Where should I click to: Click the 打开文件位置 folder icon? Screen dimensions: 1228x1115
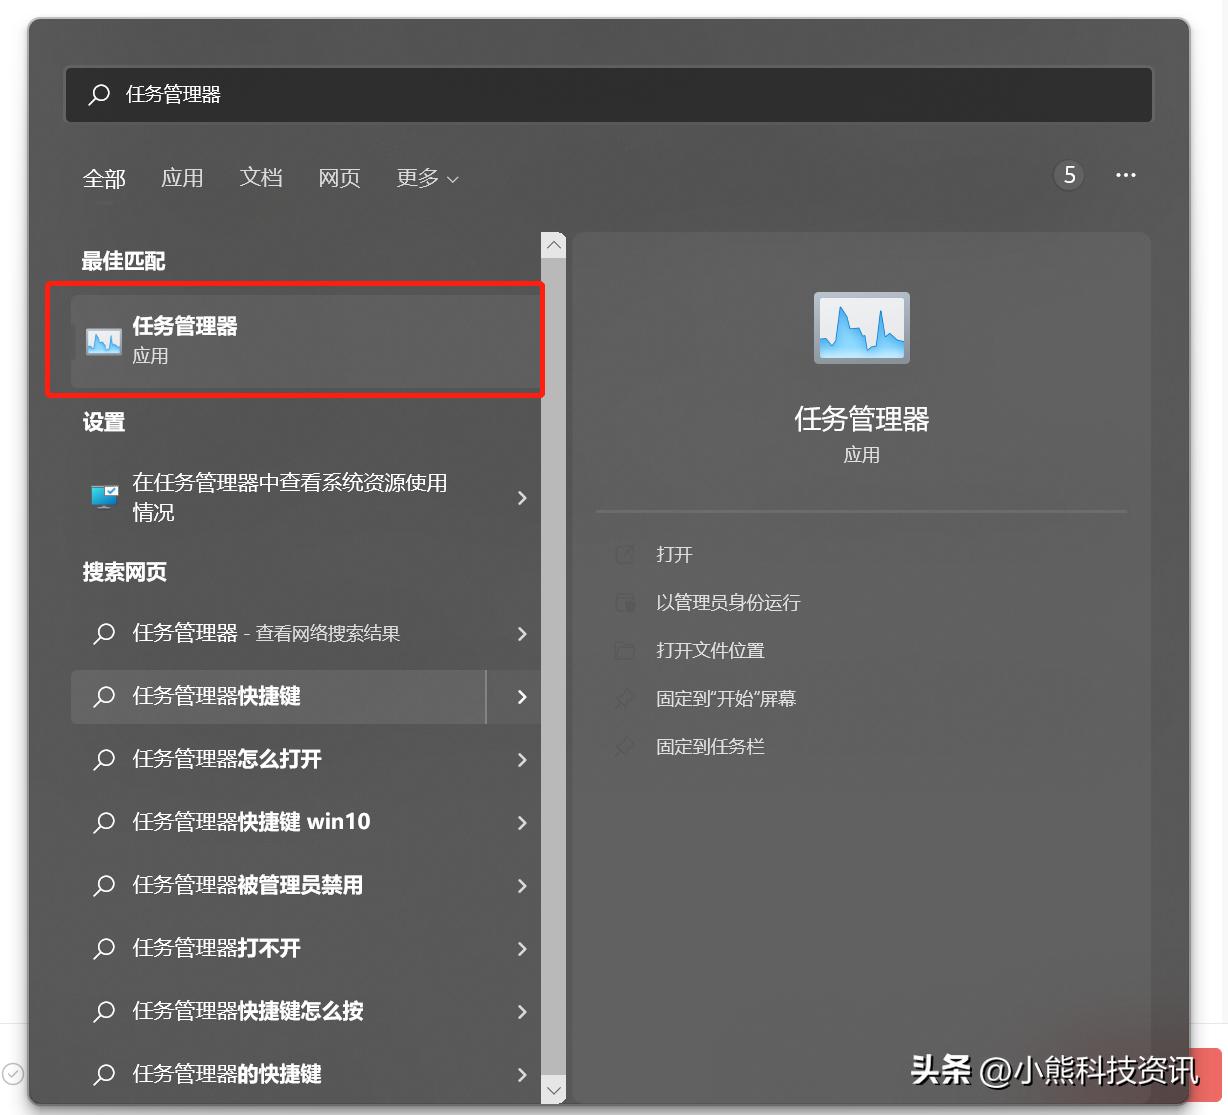tap(625, 650)
